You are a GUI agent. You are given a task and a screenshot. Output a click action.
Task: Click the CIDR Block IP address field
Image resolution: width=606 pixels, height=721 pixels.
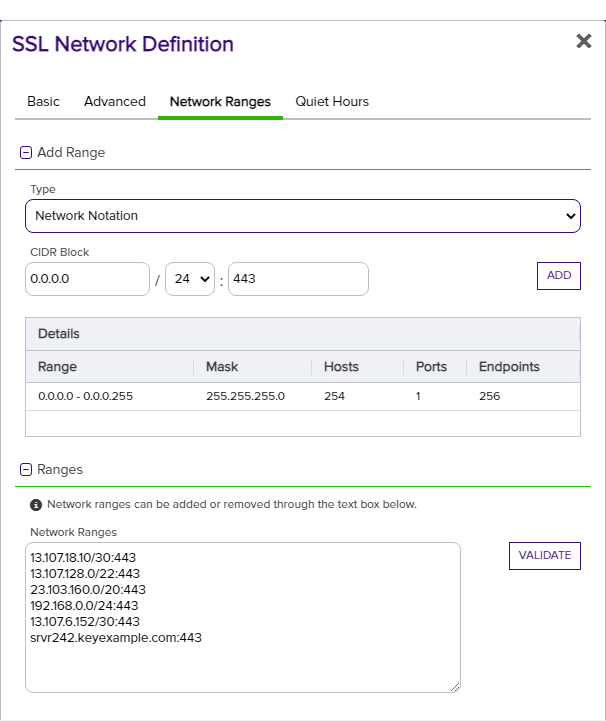[x=87, y=279]
